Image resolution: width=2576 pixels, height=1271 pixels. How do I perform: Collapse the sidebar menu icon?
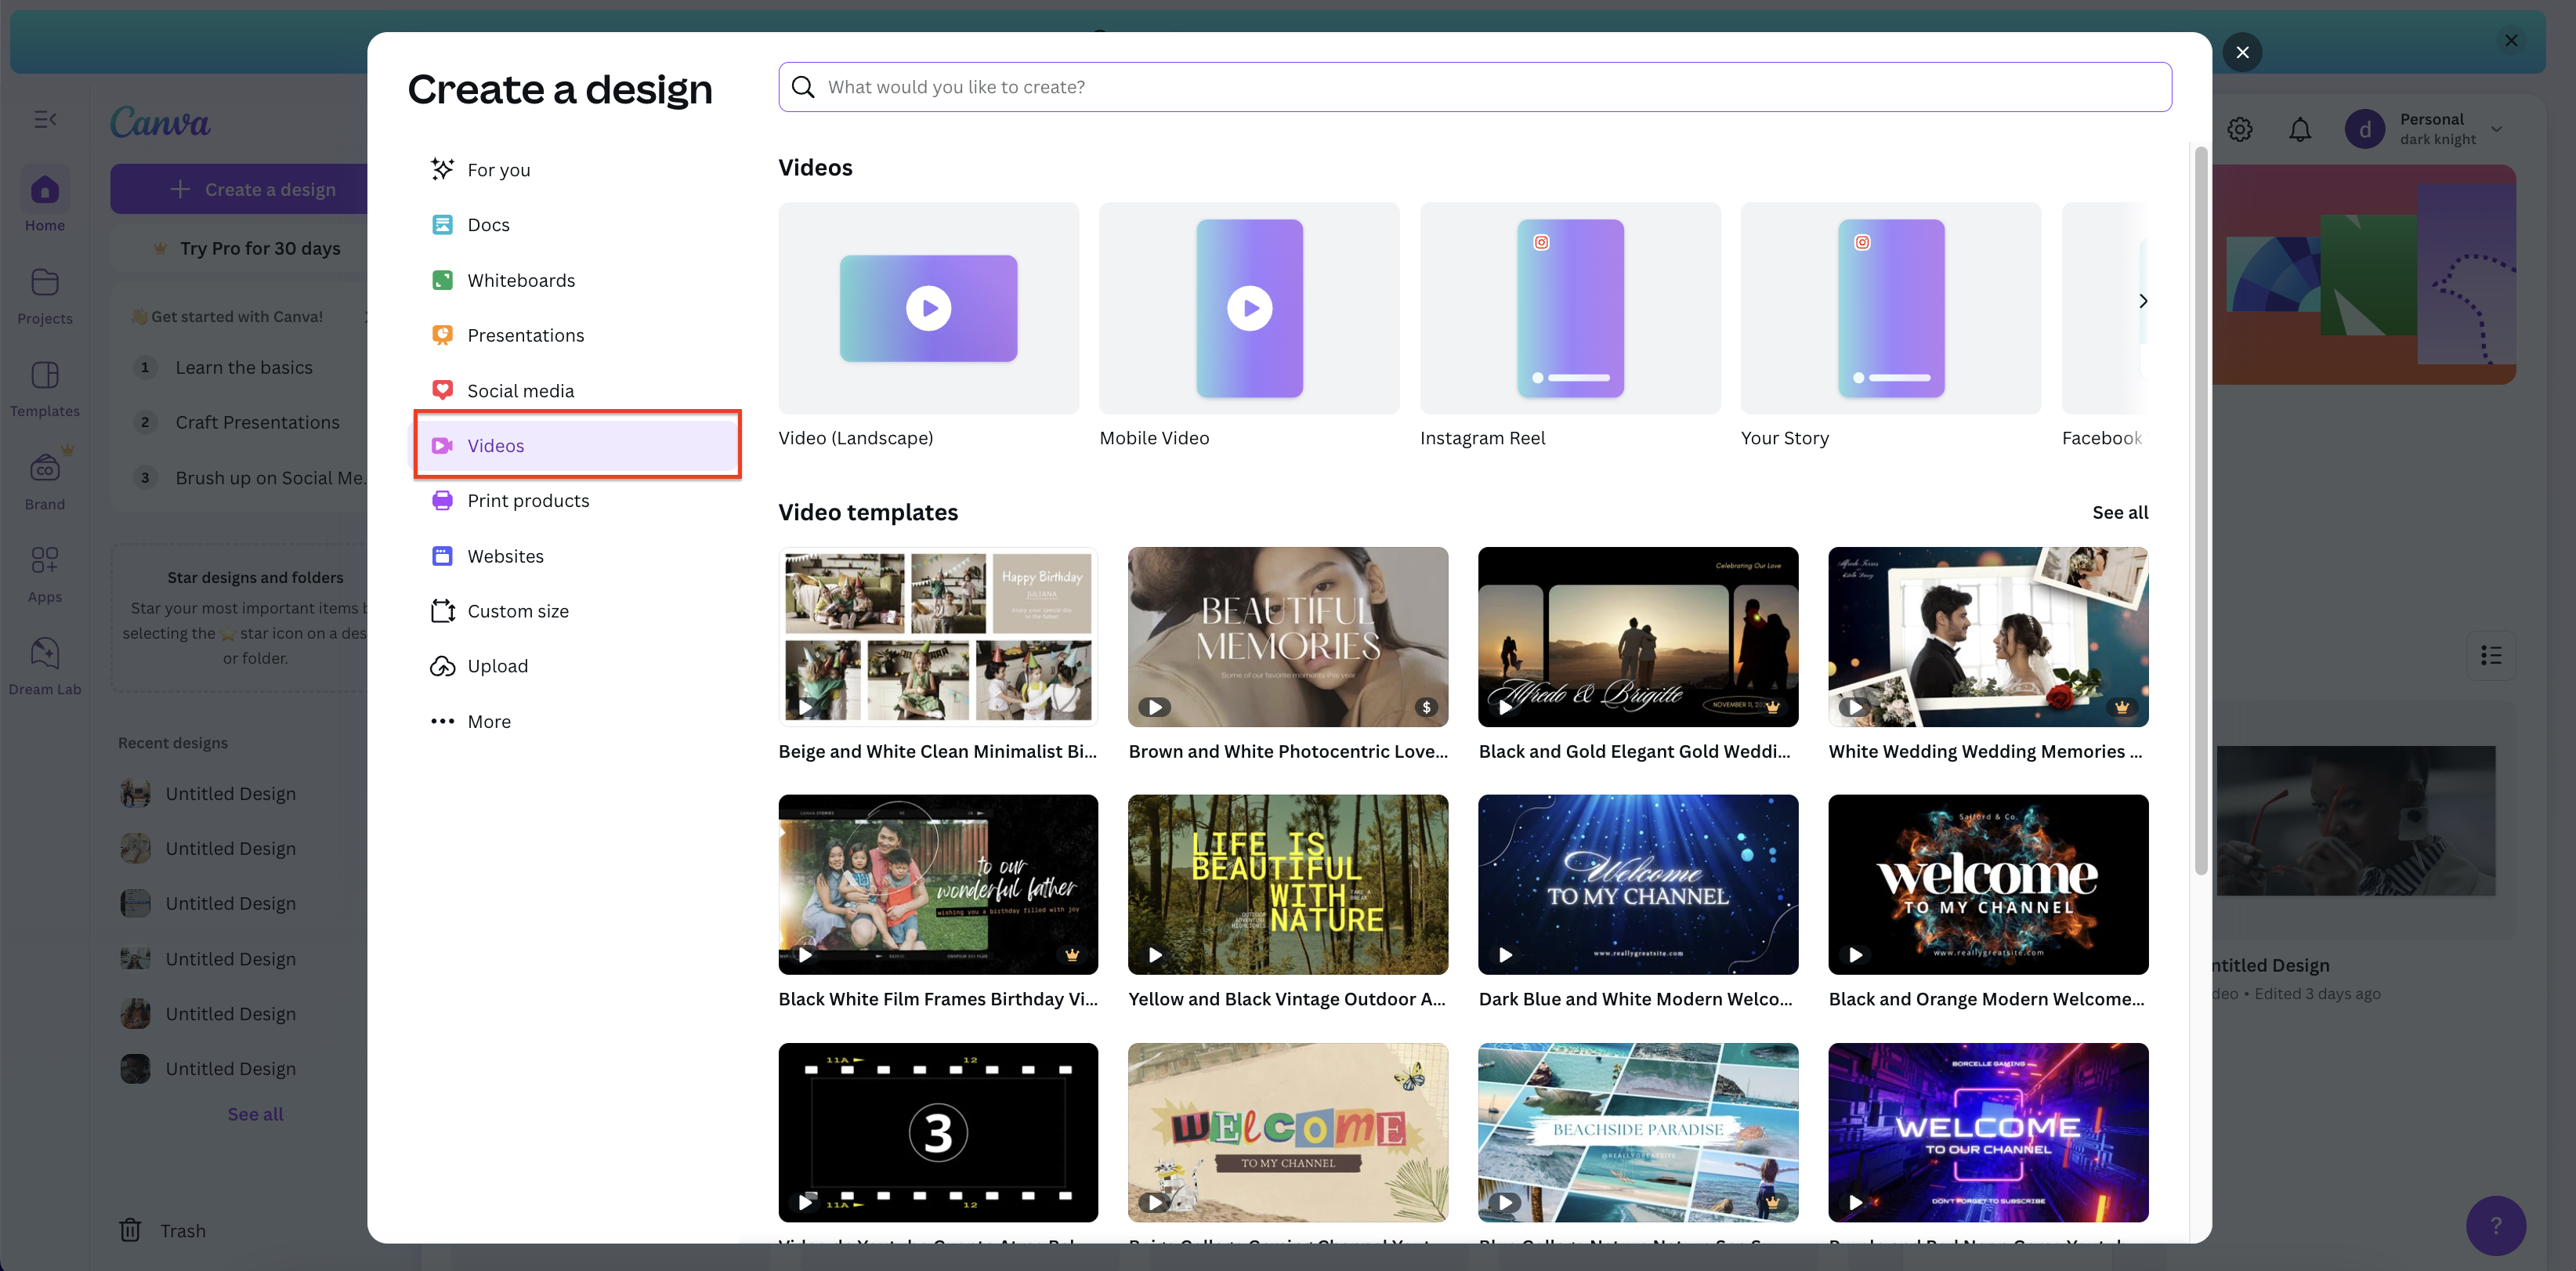pyautogui.click(x=45, y=120)
